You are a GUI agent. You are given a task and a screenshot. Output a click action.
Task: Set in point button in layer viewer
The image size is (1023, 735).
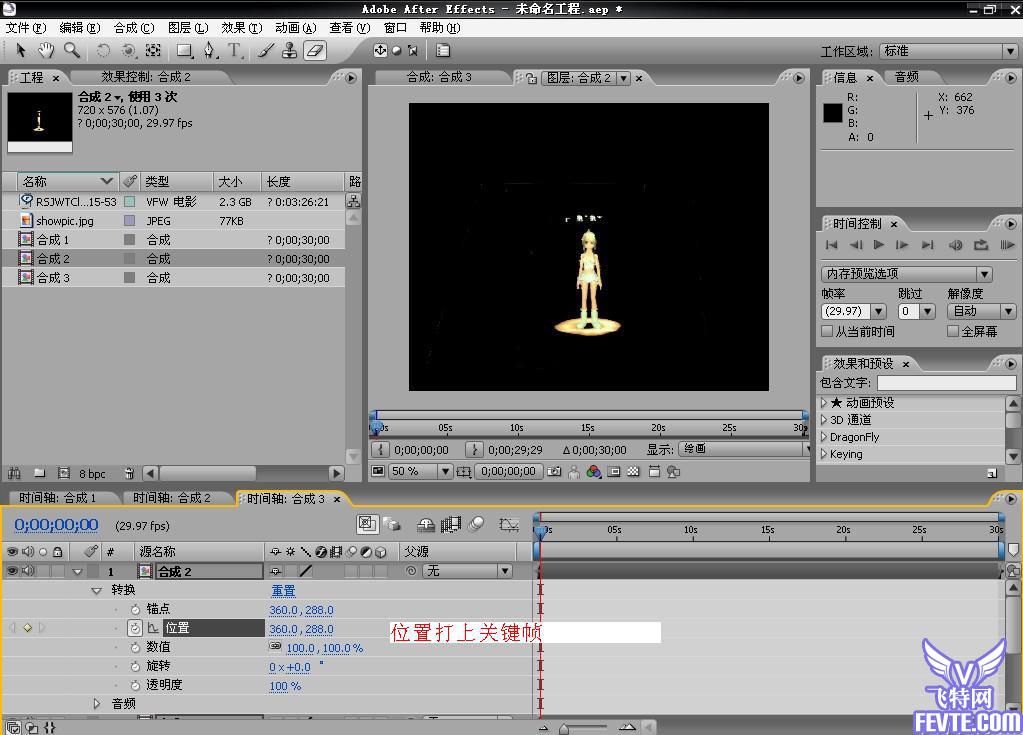380,449
